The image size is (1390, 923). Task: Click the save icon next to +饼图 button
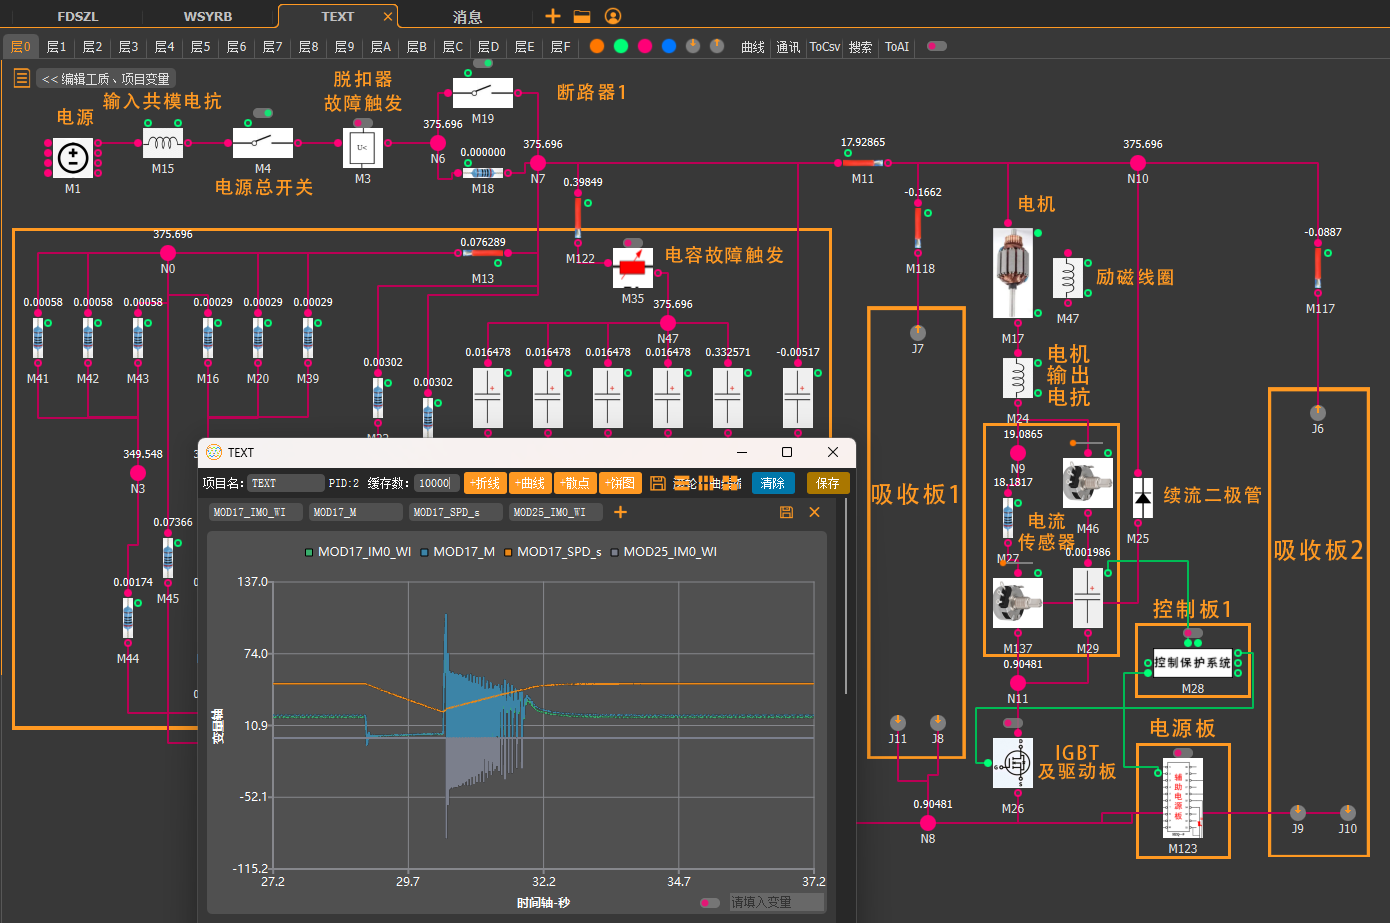(x=657, y=483)
